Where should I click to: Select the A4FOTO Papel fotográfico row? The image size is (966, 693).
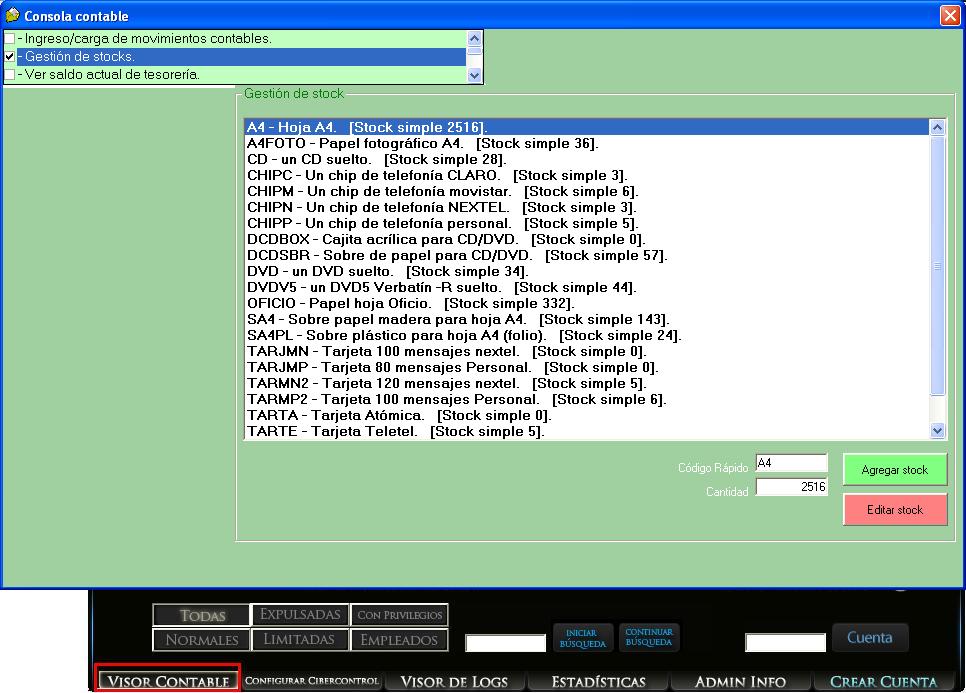pyautogui.click(x=587, y=144)
